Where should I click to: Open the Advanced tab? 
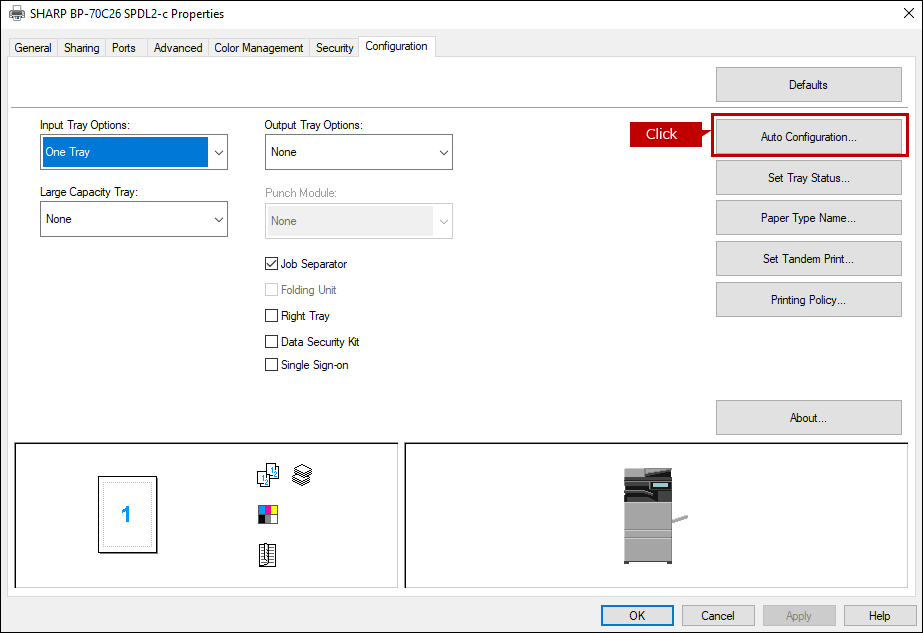point(178,48)
